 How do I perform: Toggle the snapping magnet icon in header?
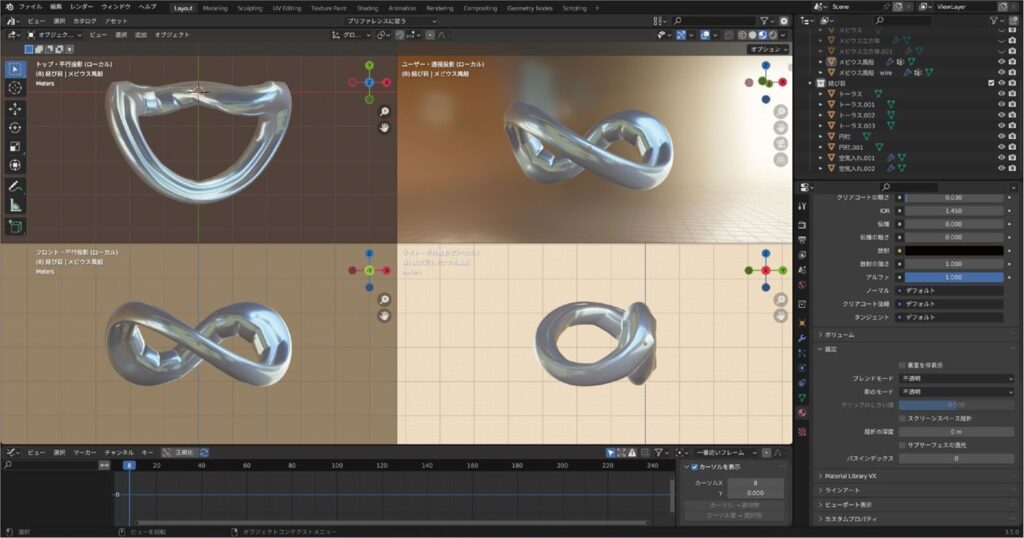tap(400, 35)
